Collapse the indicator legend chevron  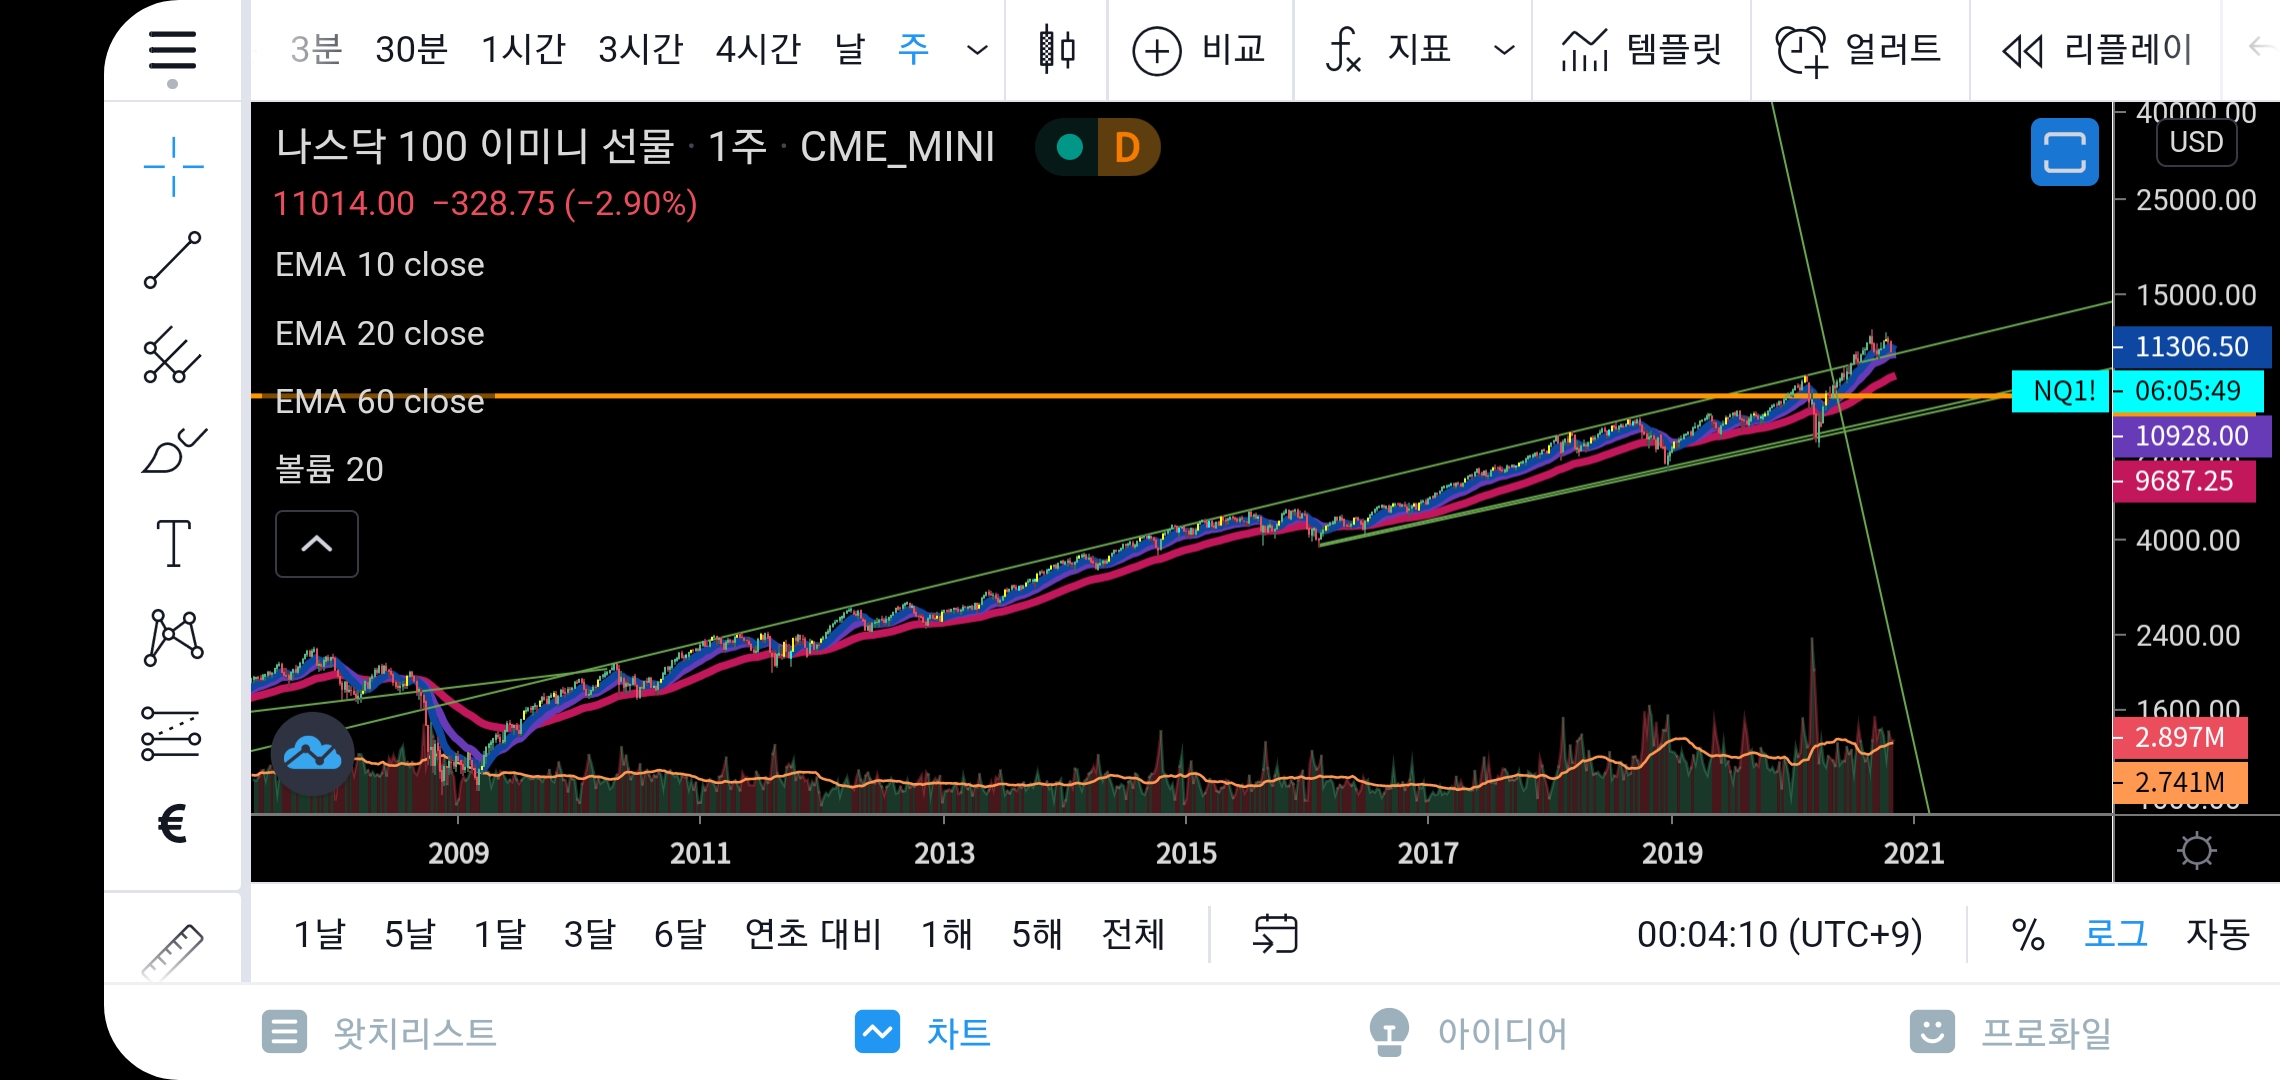[316, 544]
